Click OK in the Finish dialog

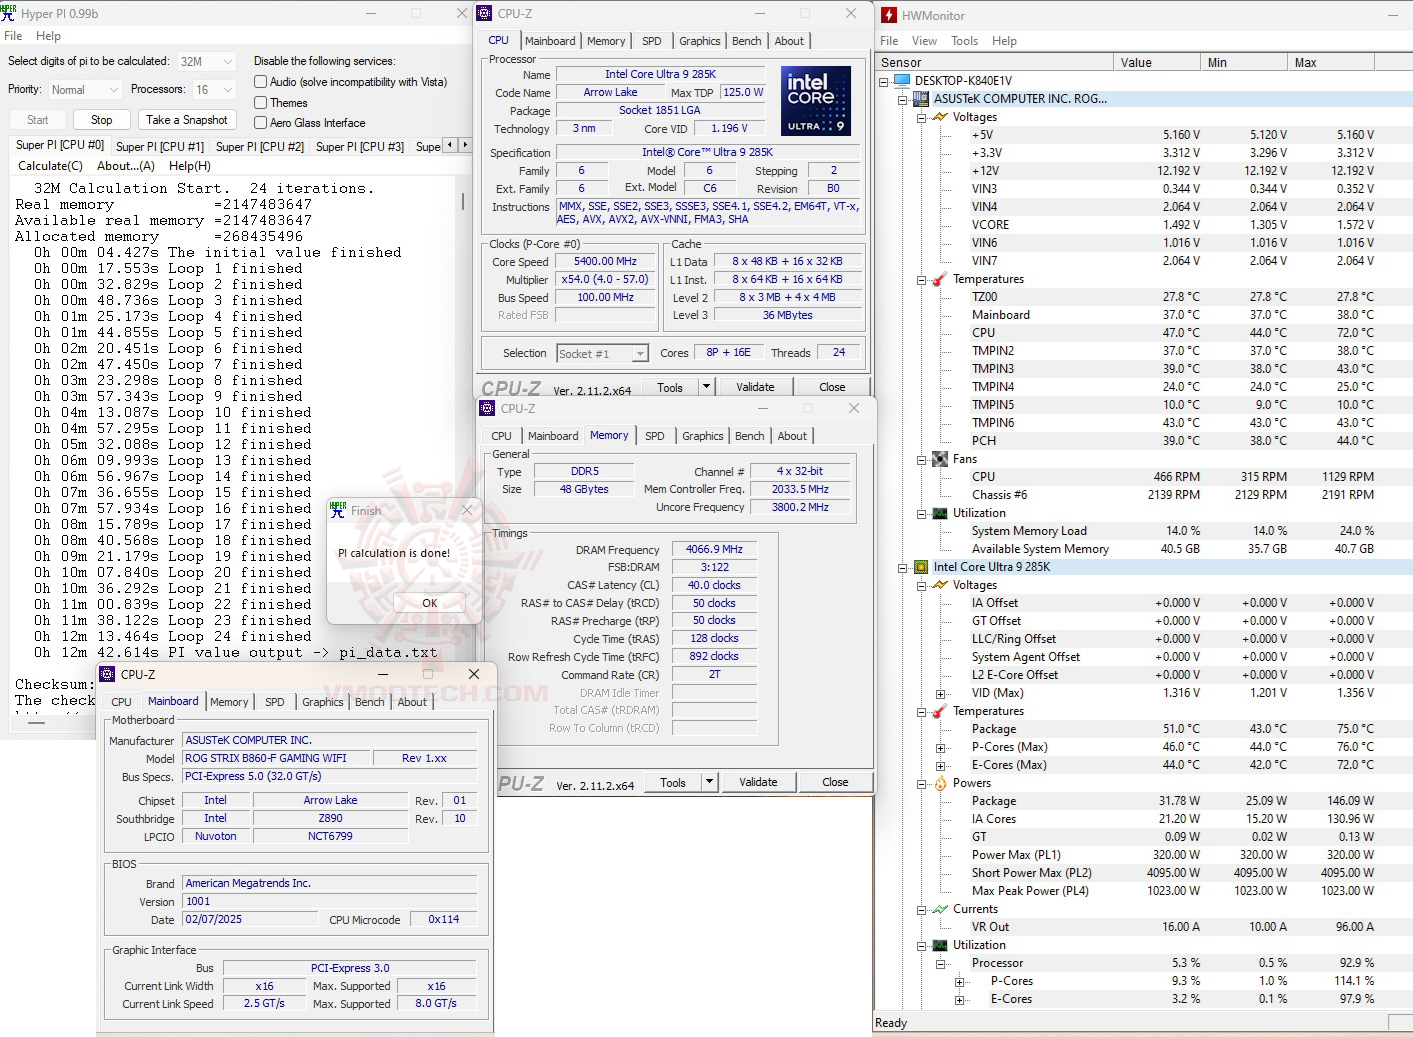pos(430,603)
